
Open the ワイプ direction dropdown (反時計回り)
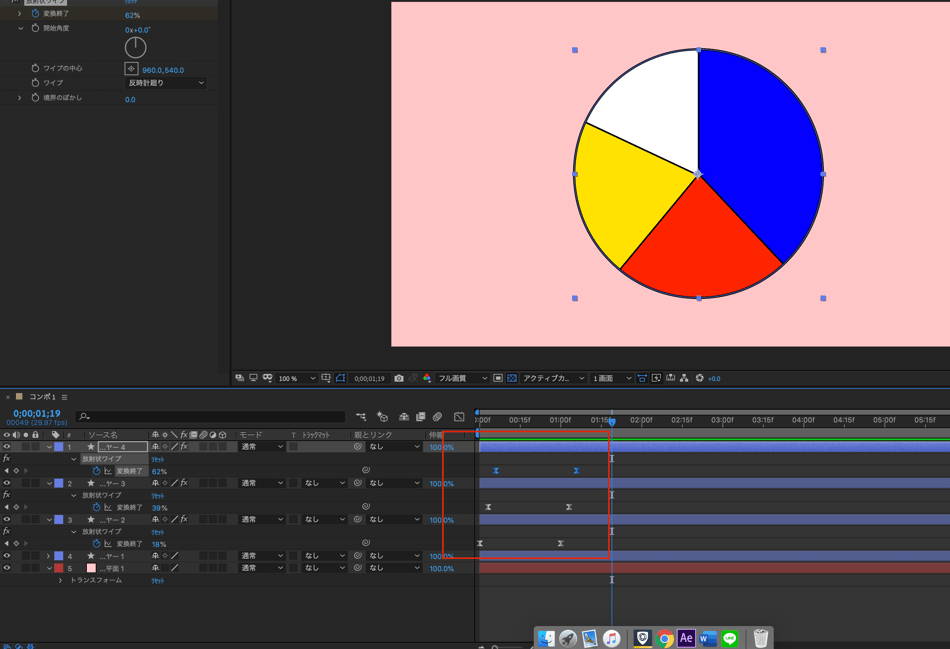coord(166,83)
